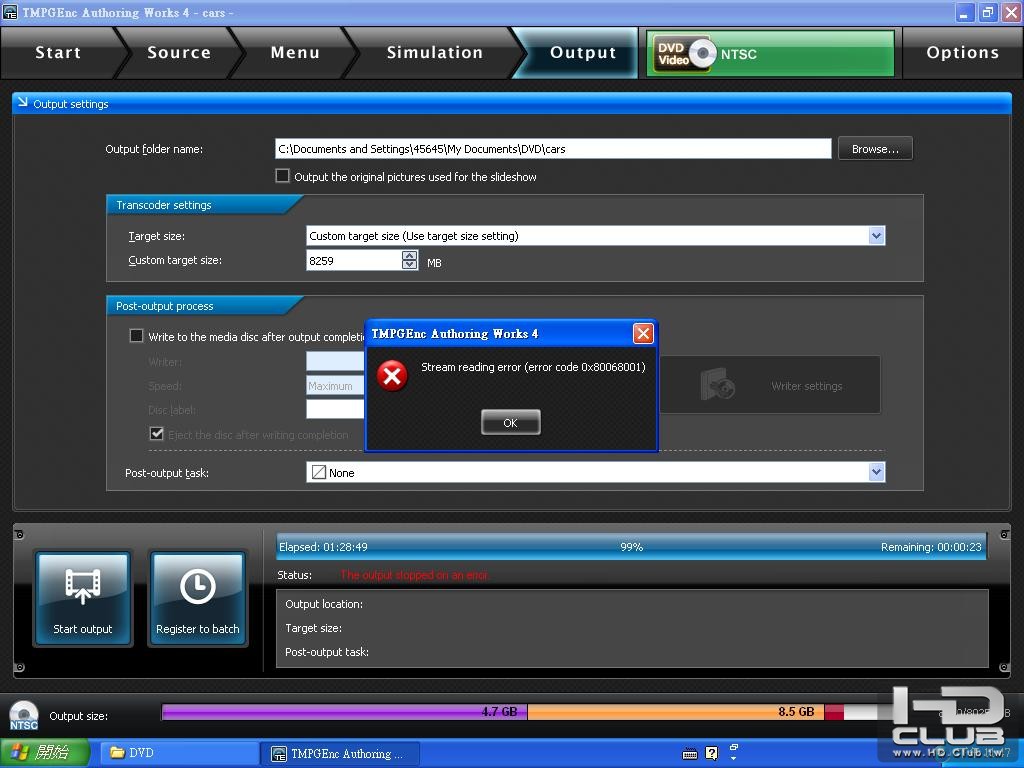Click the Remaining: 00:00:23 text

coord(931,547)
